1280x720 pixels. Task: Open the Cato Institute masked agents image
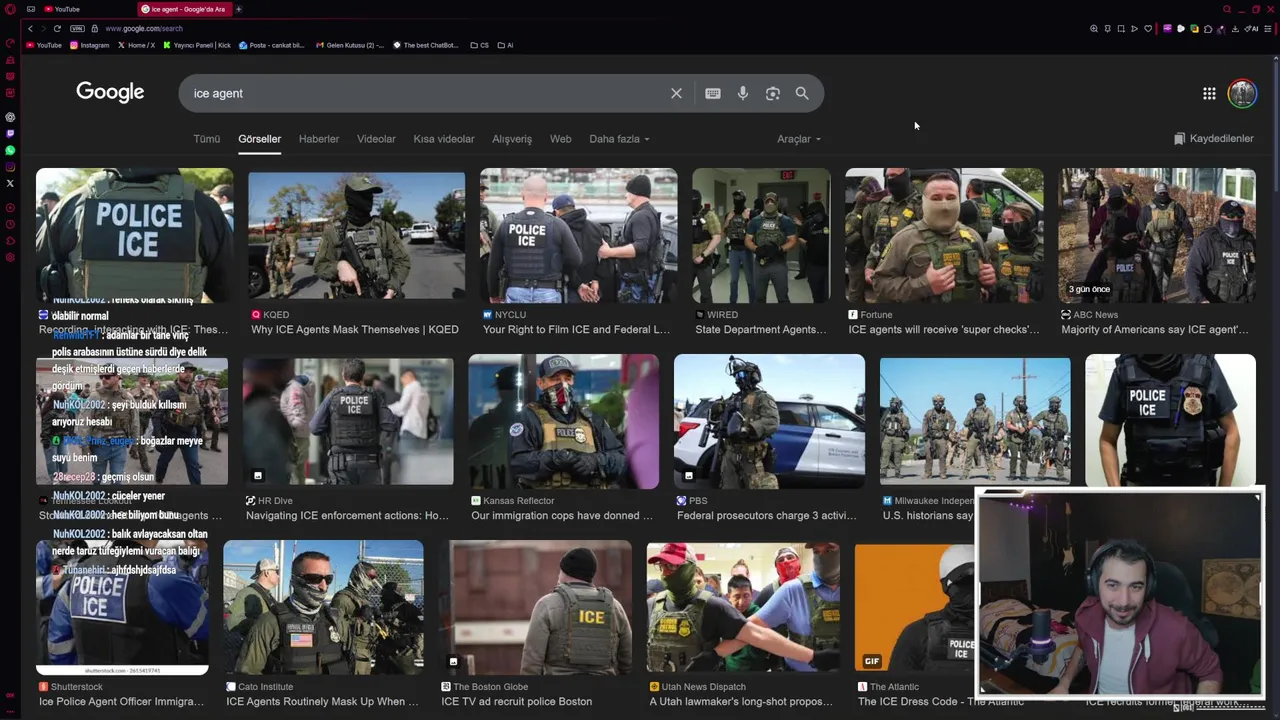pos(323,607)
